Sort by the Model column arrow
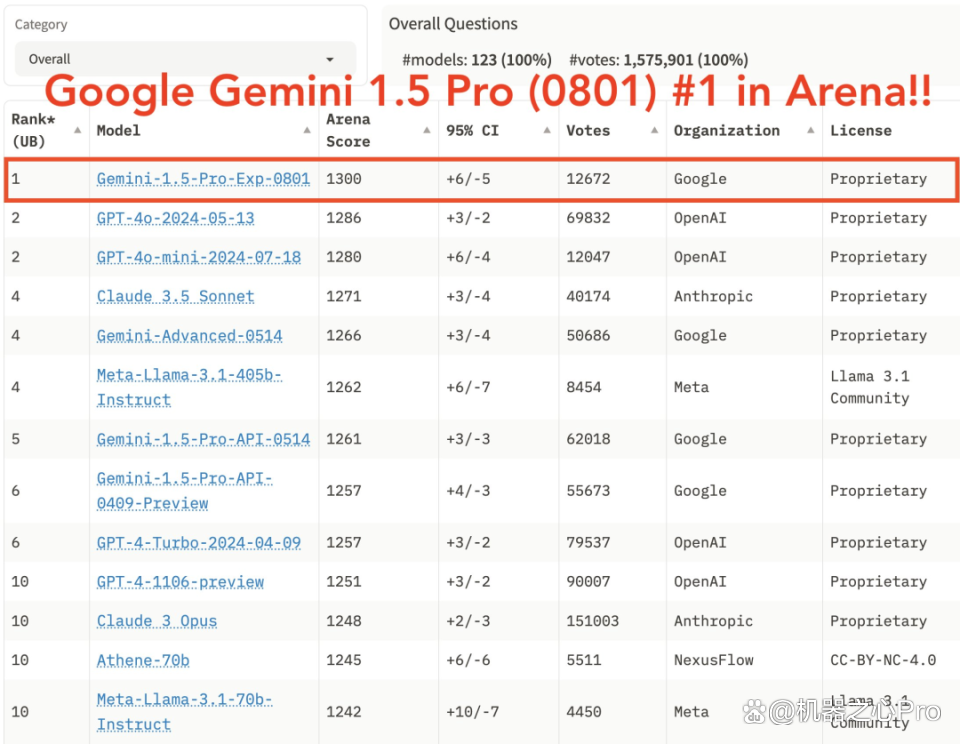The height and width of the screenshot is (744, 960). pos(307,130)
